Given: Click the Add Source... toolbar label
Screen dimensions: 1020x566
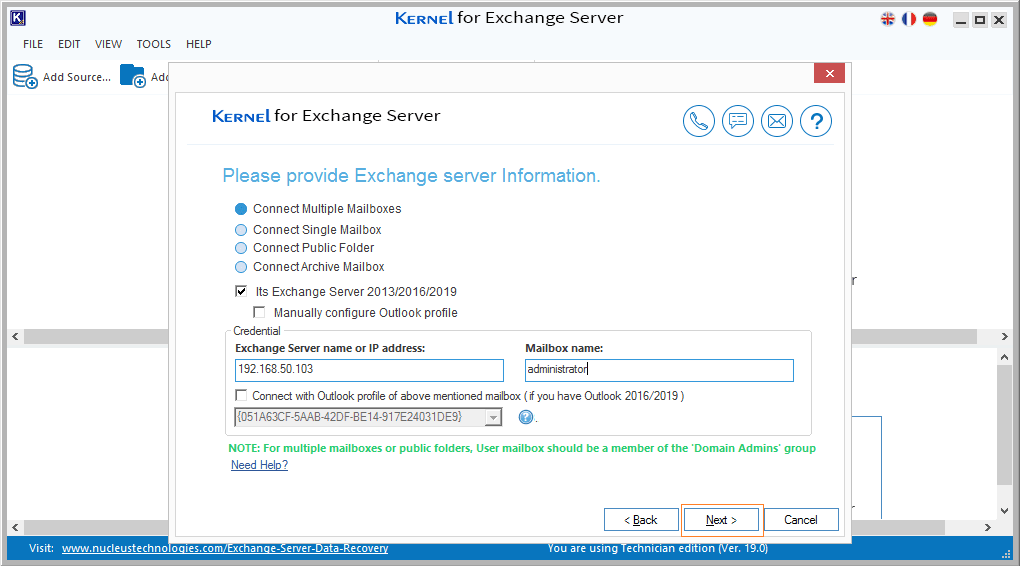Looking at the screenshot, I should pyautogui.click(x=77, y=77).
